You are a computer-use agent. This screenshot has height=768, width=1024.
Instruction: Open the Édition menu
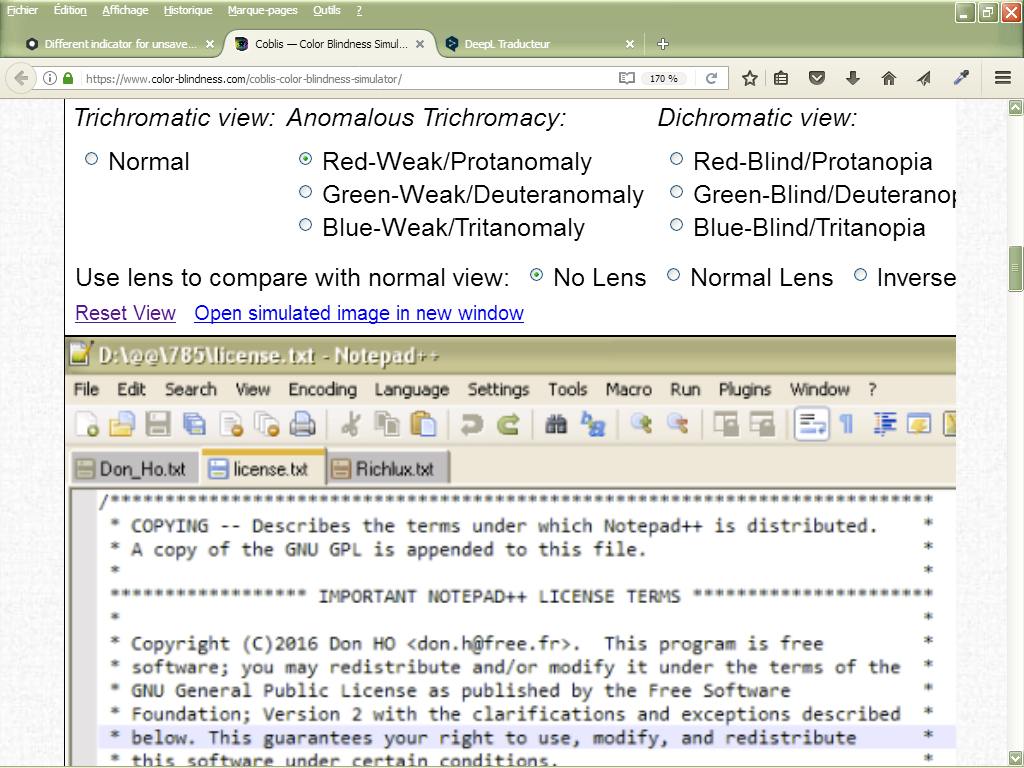click(70, 10)
